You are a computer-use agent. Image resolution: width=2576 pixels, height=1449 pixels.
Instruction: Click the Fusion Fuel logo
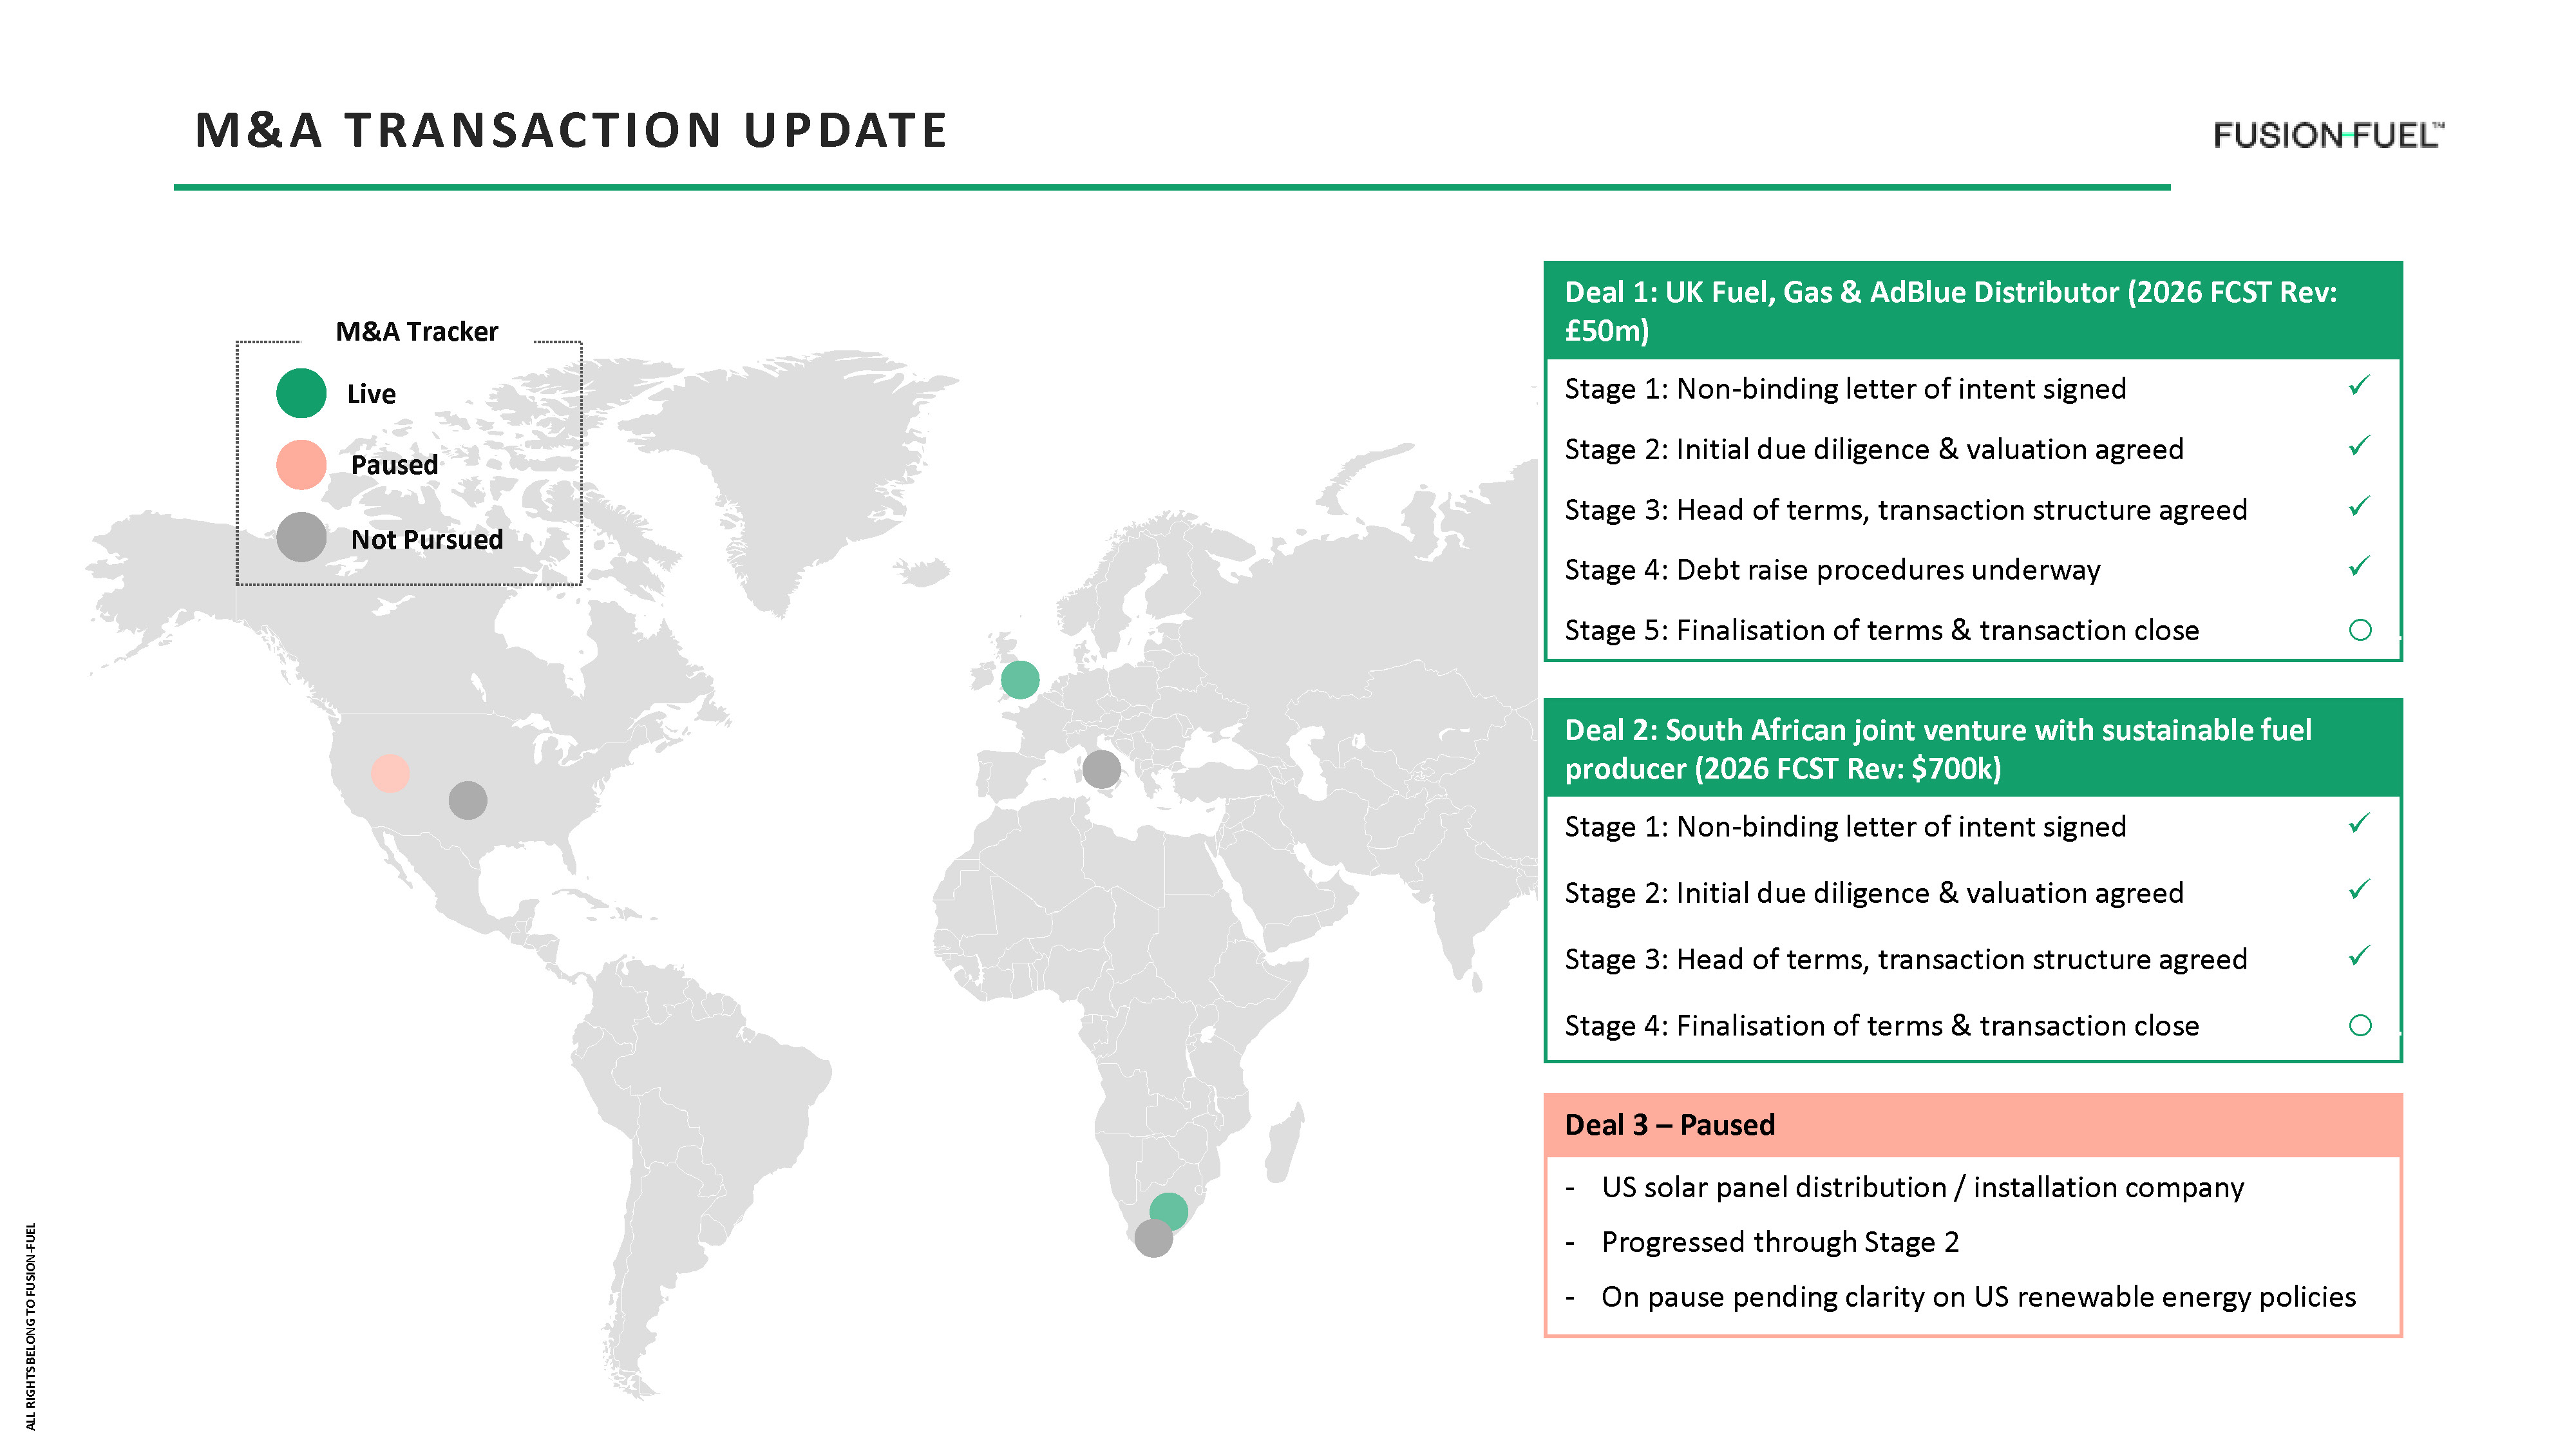tap(2327, 135)
